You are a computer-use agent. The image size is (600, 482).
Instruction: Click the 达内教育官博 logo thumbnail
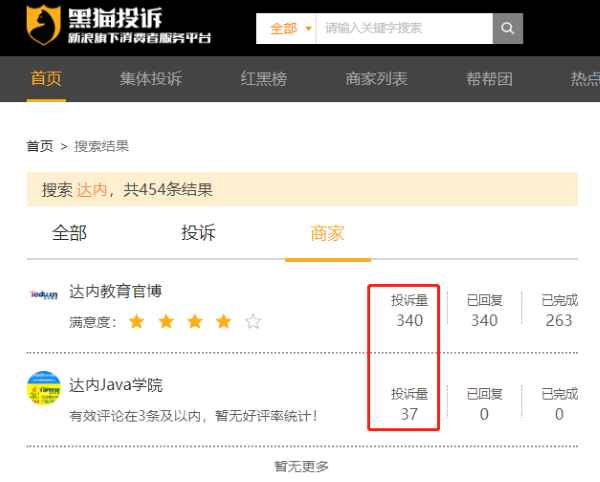[x=44, y=294]
